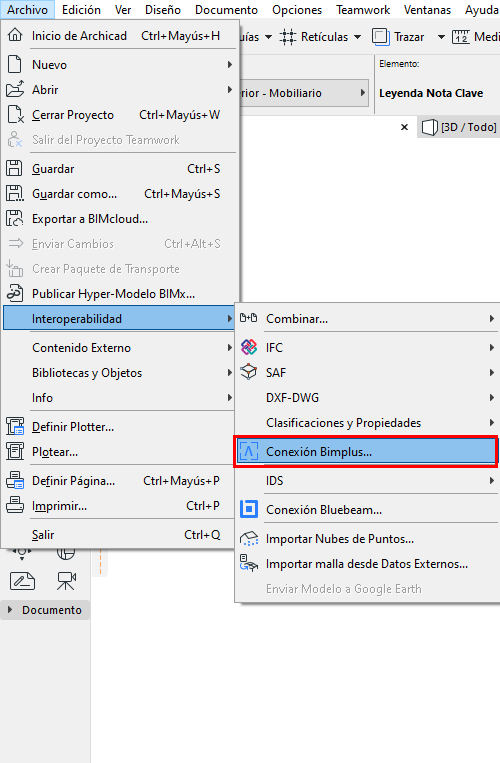Click the Retículas grid icon in toolbar
500x763 pixels.
[287, 37]
